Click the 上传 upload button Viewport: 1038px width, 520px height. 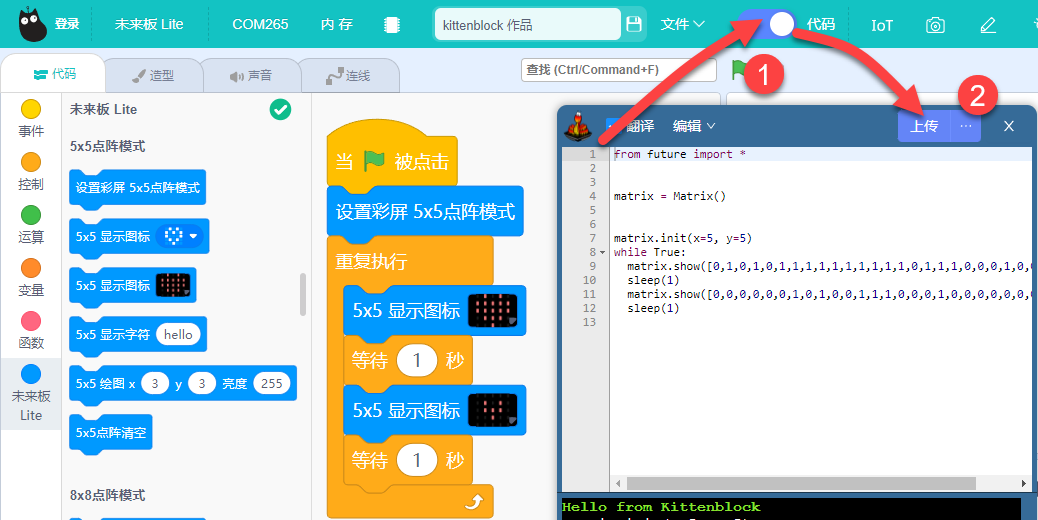click(923, 126)
